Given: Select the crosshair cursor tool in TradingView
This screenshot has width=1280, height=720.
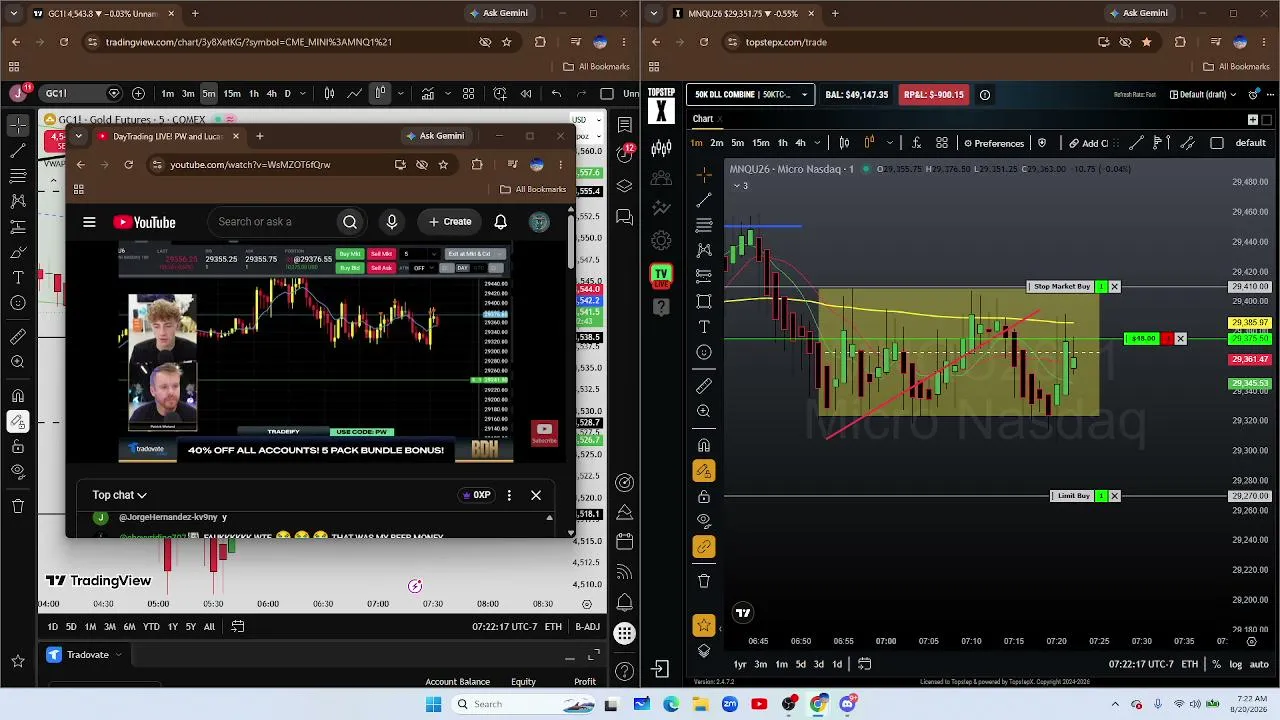Looking at the screenshot, I should (x=18, y=126).
